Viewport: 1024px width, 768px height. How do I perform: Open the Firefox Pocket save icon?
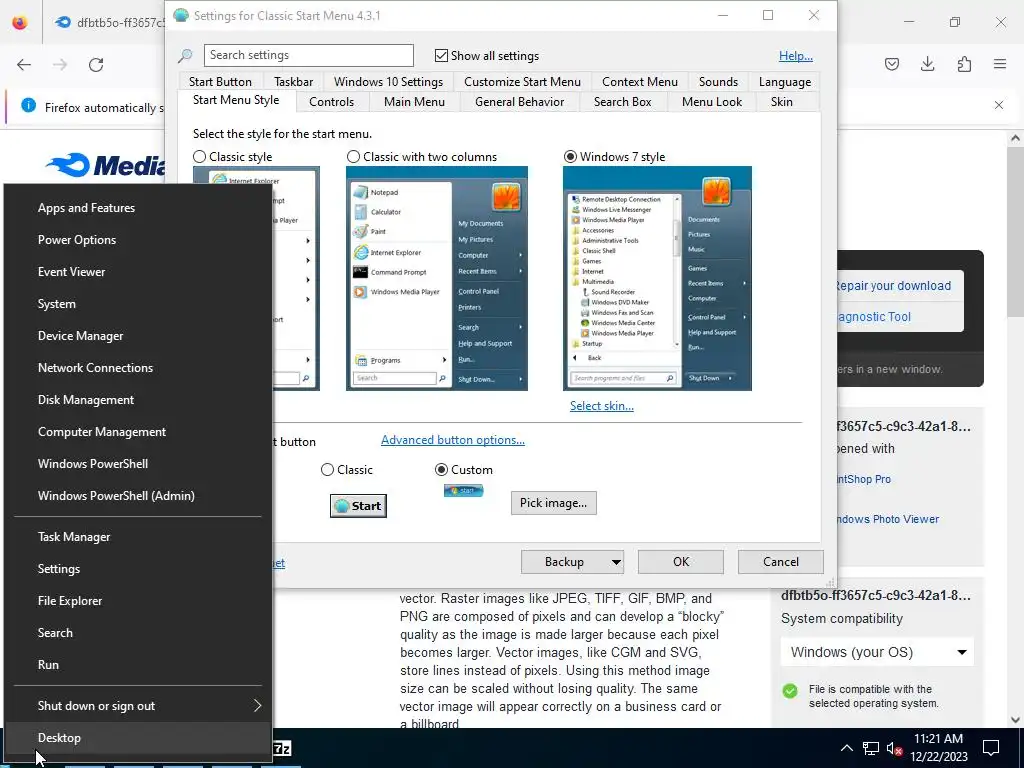coord(891,64)
